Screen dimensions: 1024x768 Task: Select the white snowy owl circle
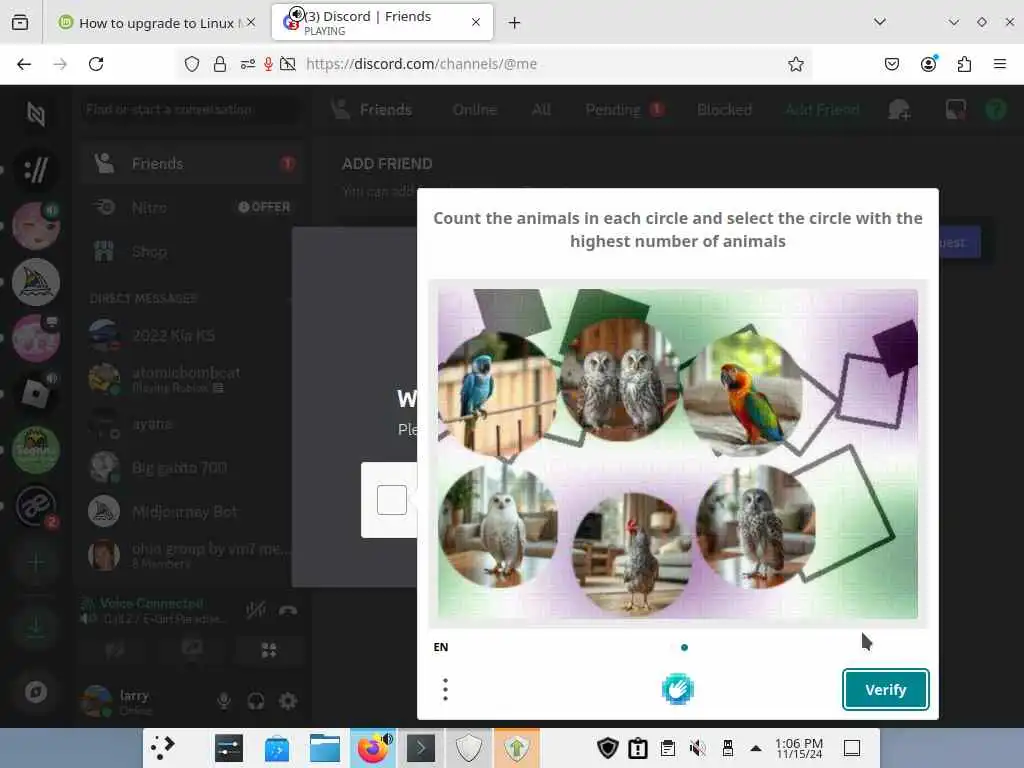pyautogui.click(x=498, y=526)
